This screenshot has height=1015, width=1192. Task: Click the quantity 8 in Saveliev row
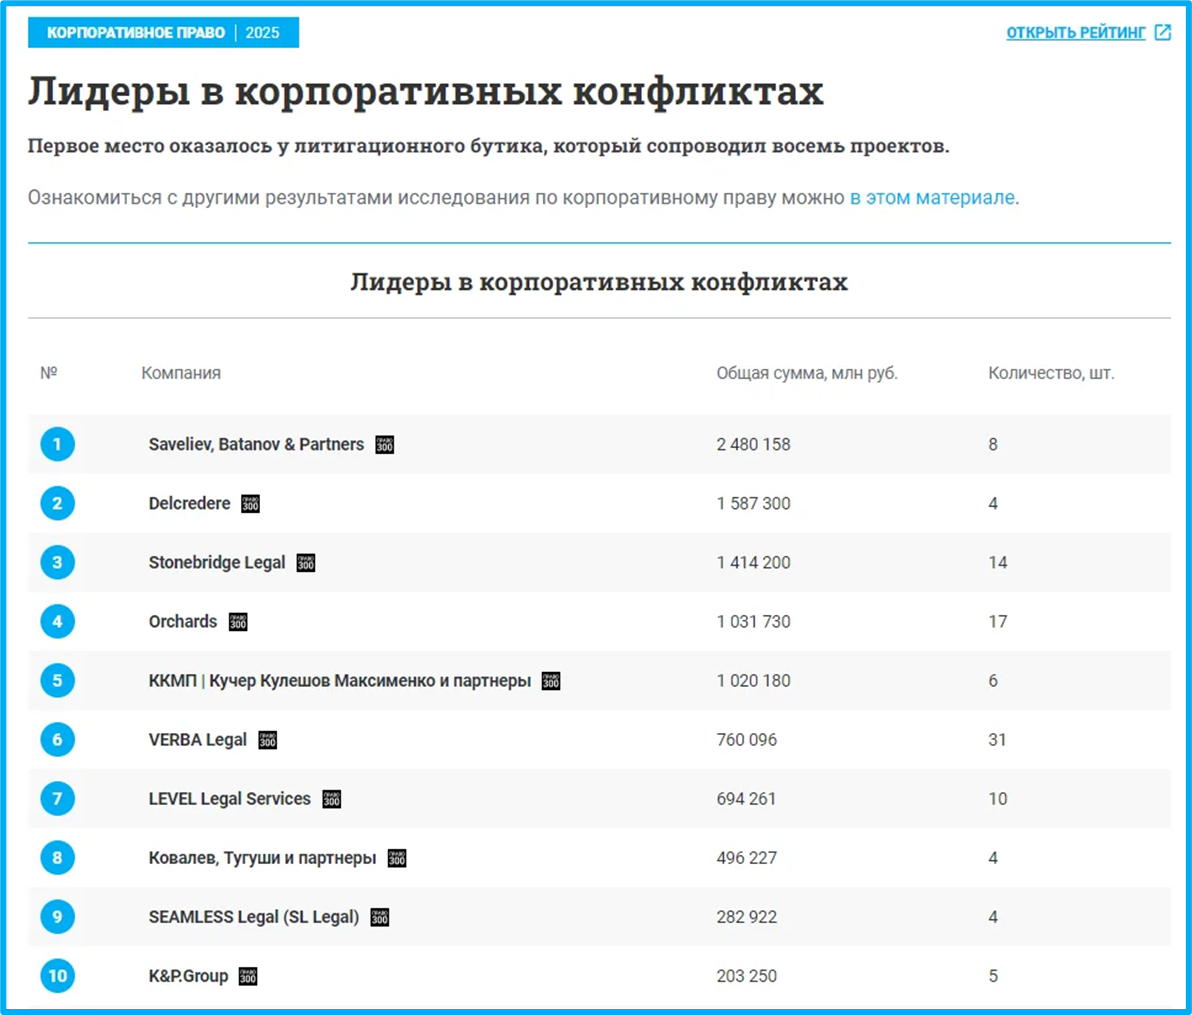click(x=993, y=444)
